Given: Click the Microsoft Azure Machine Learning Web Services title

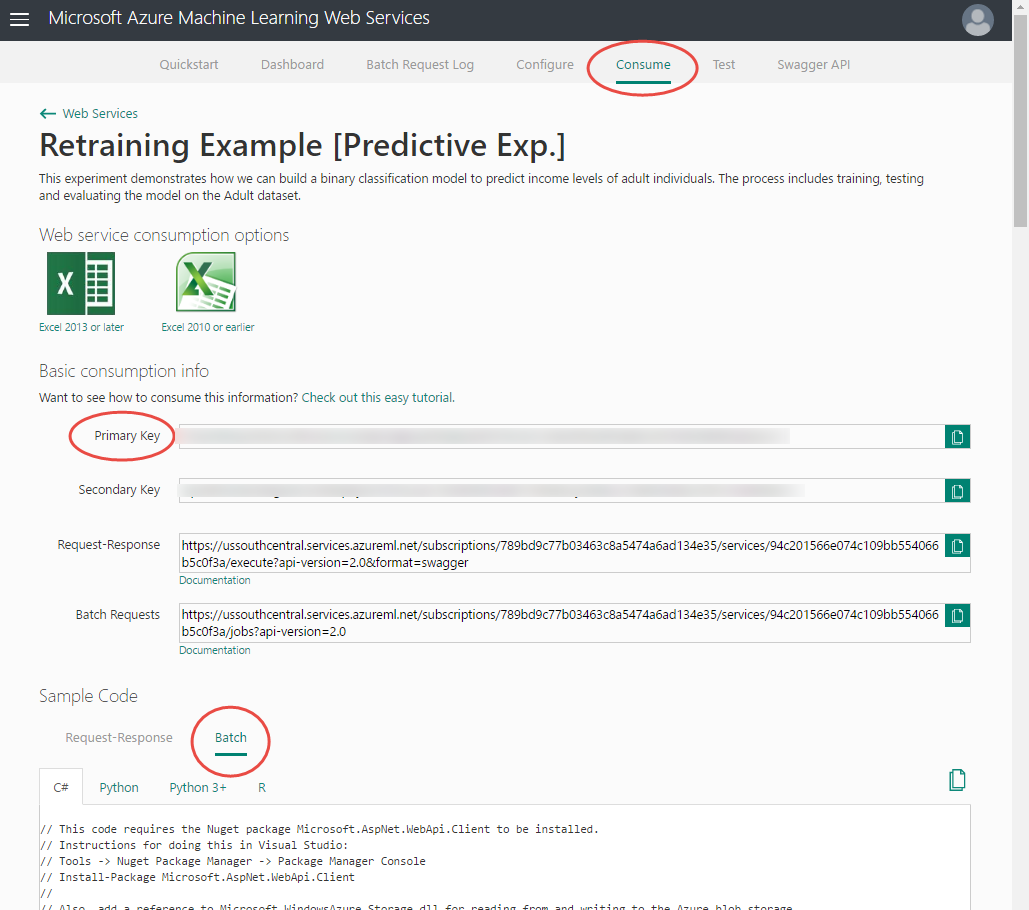Looking at the screenshot, I should pos(239,18).
